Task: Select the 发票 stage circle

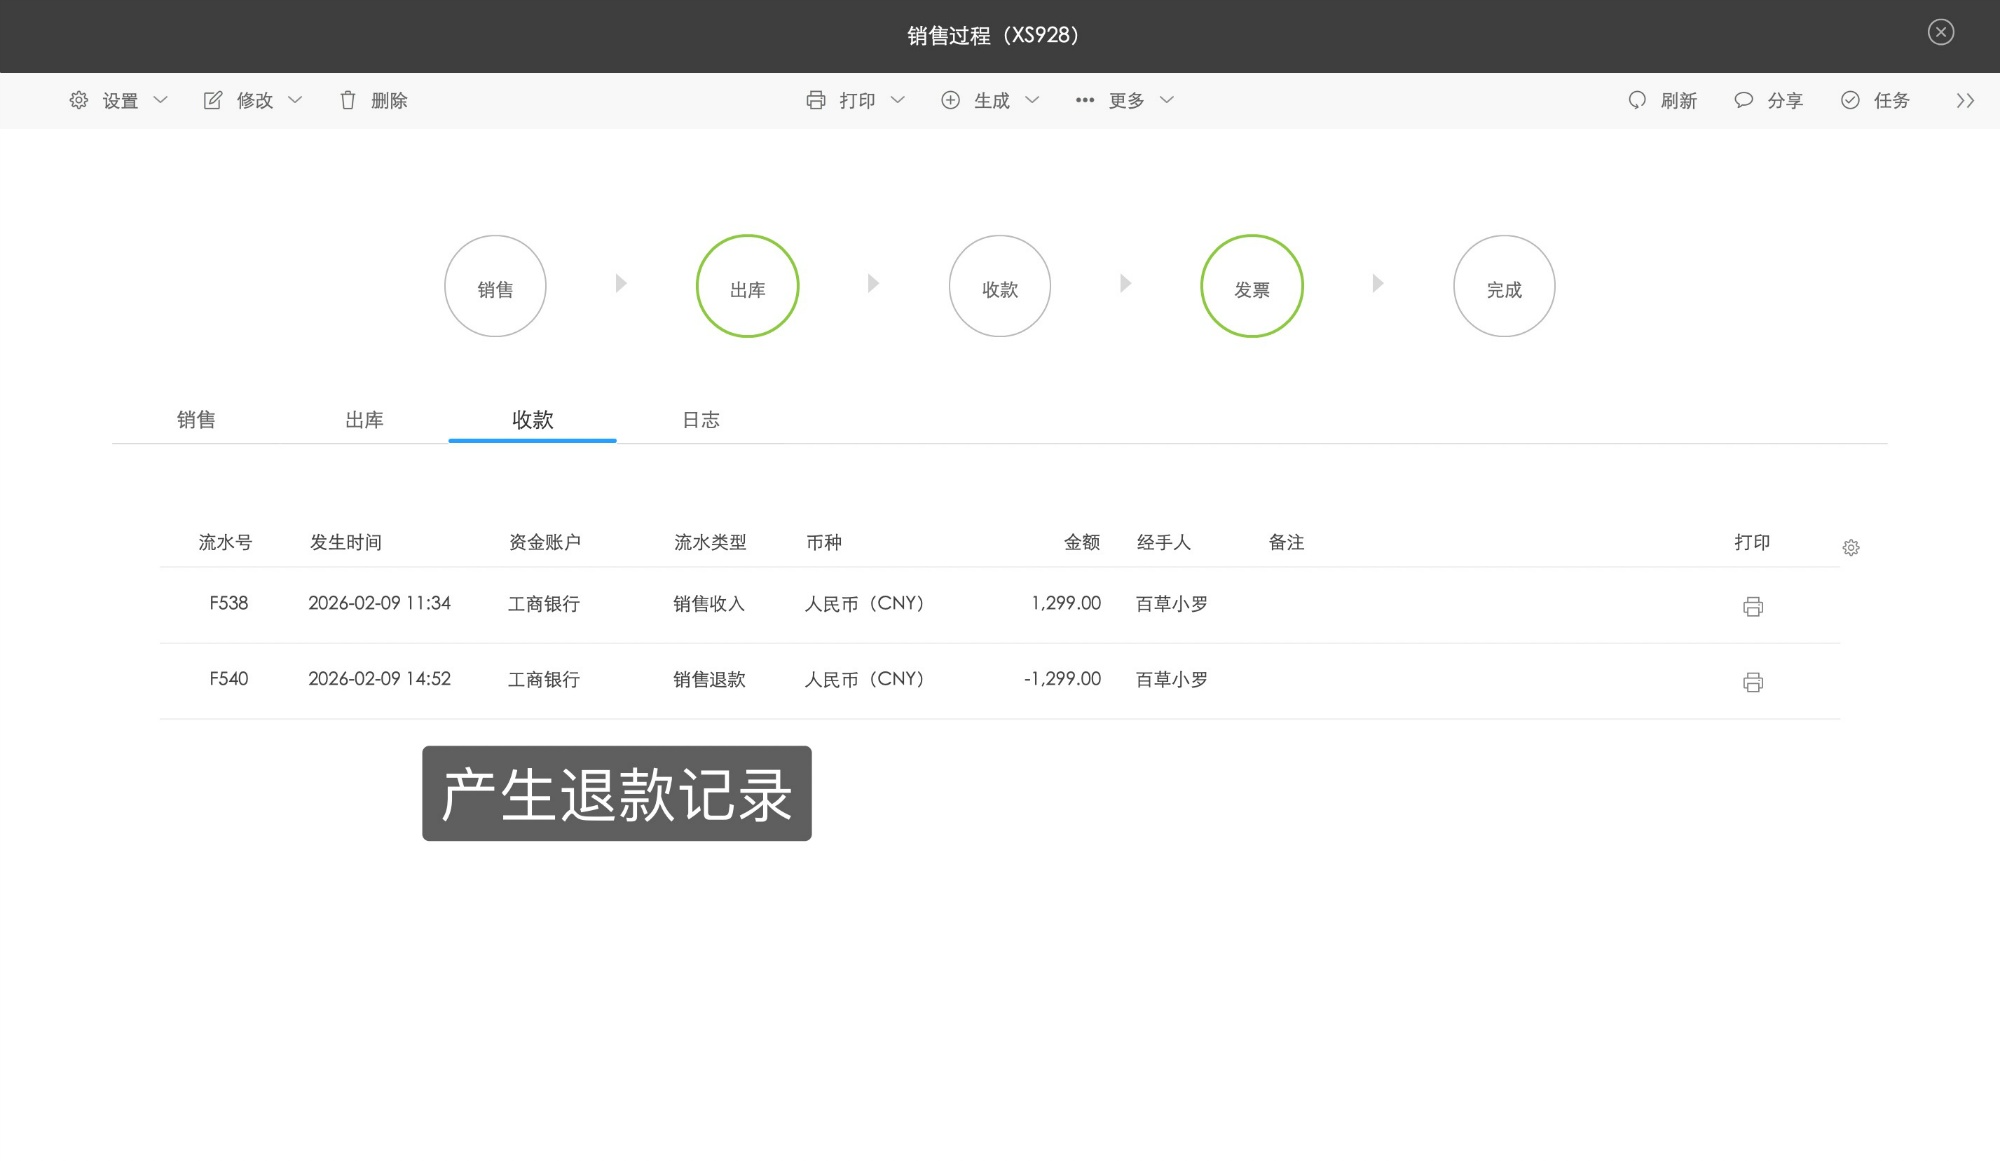Action: (1252, 285)
